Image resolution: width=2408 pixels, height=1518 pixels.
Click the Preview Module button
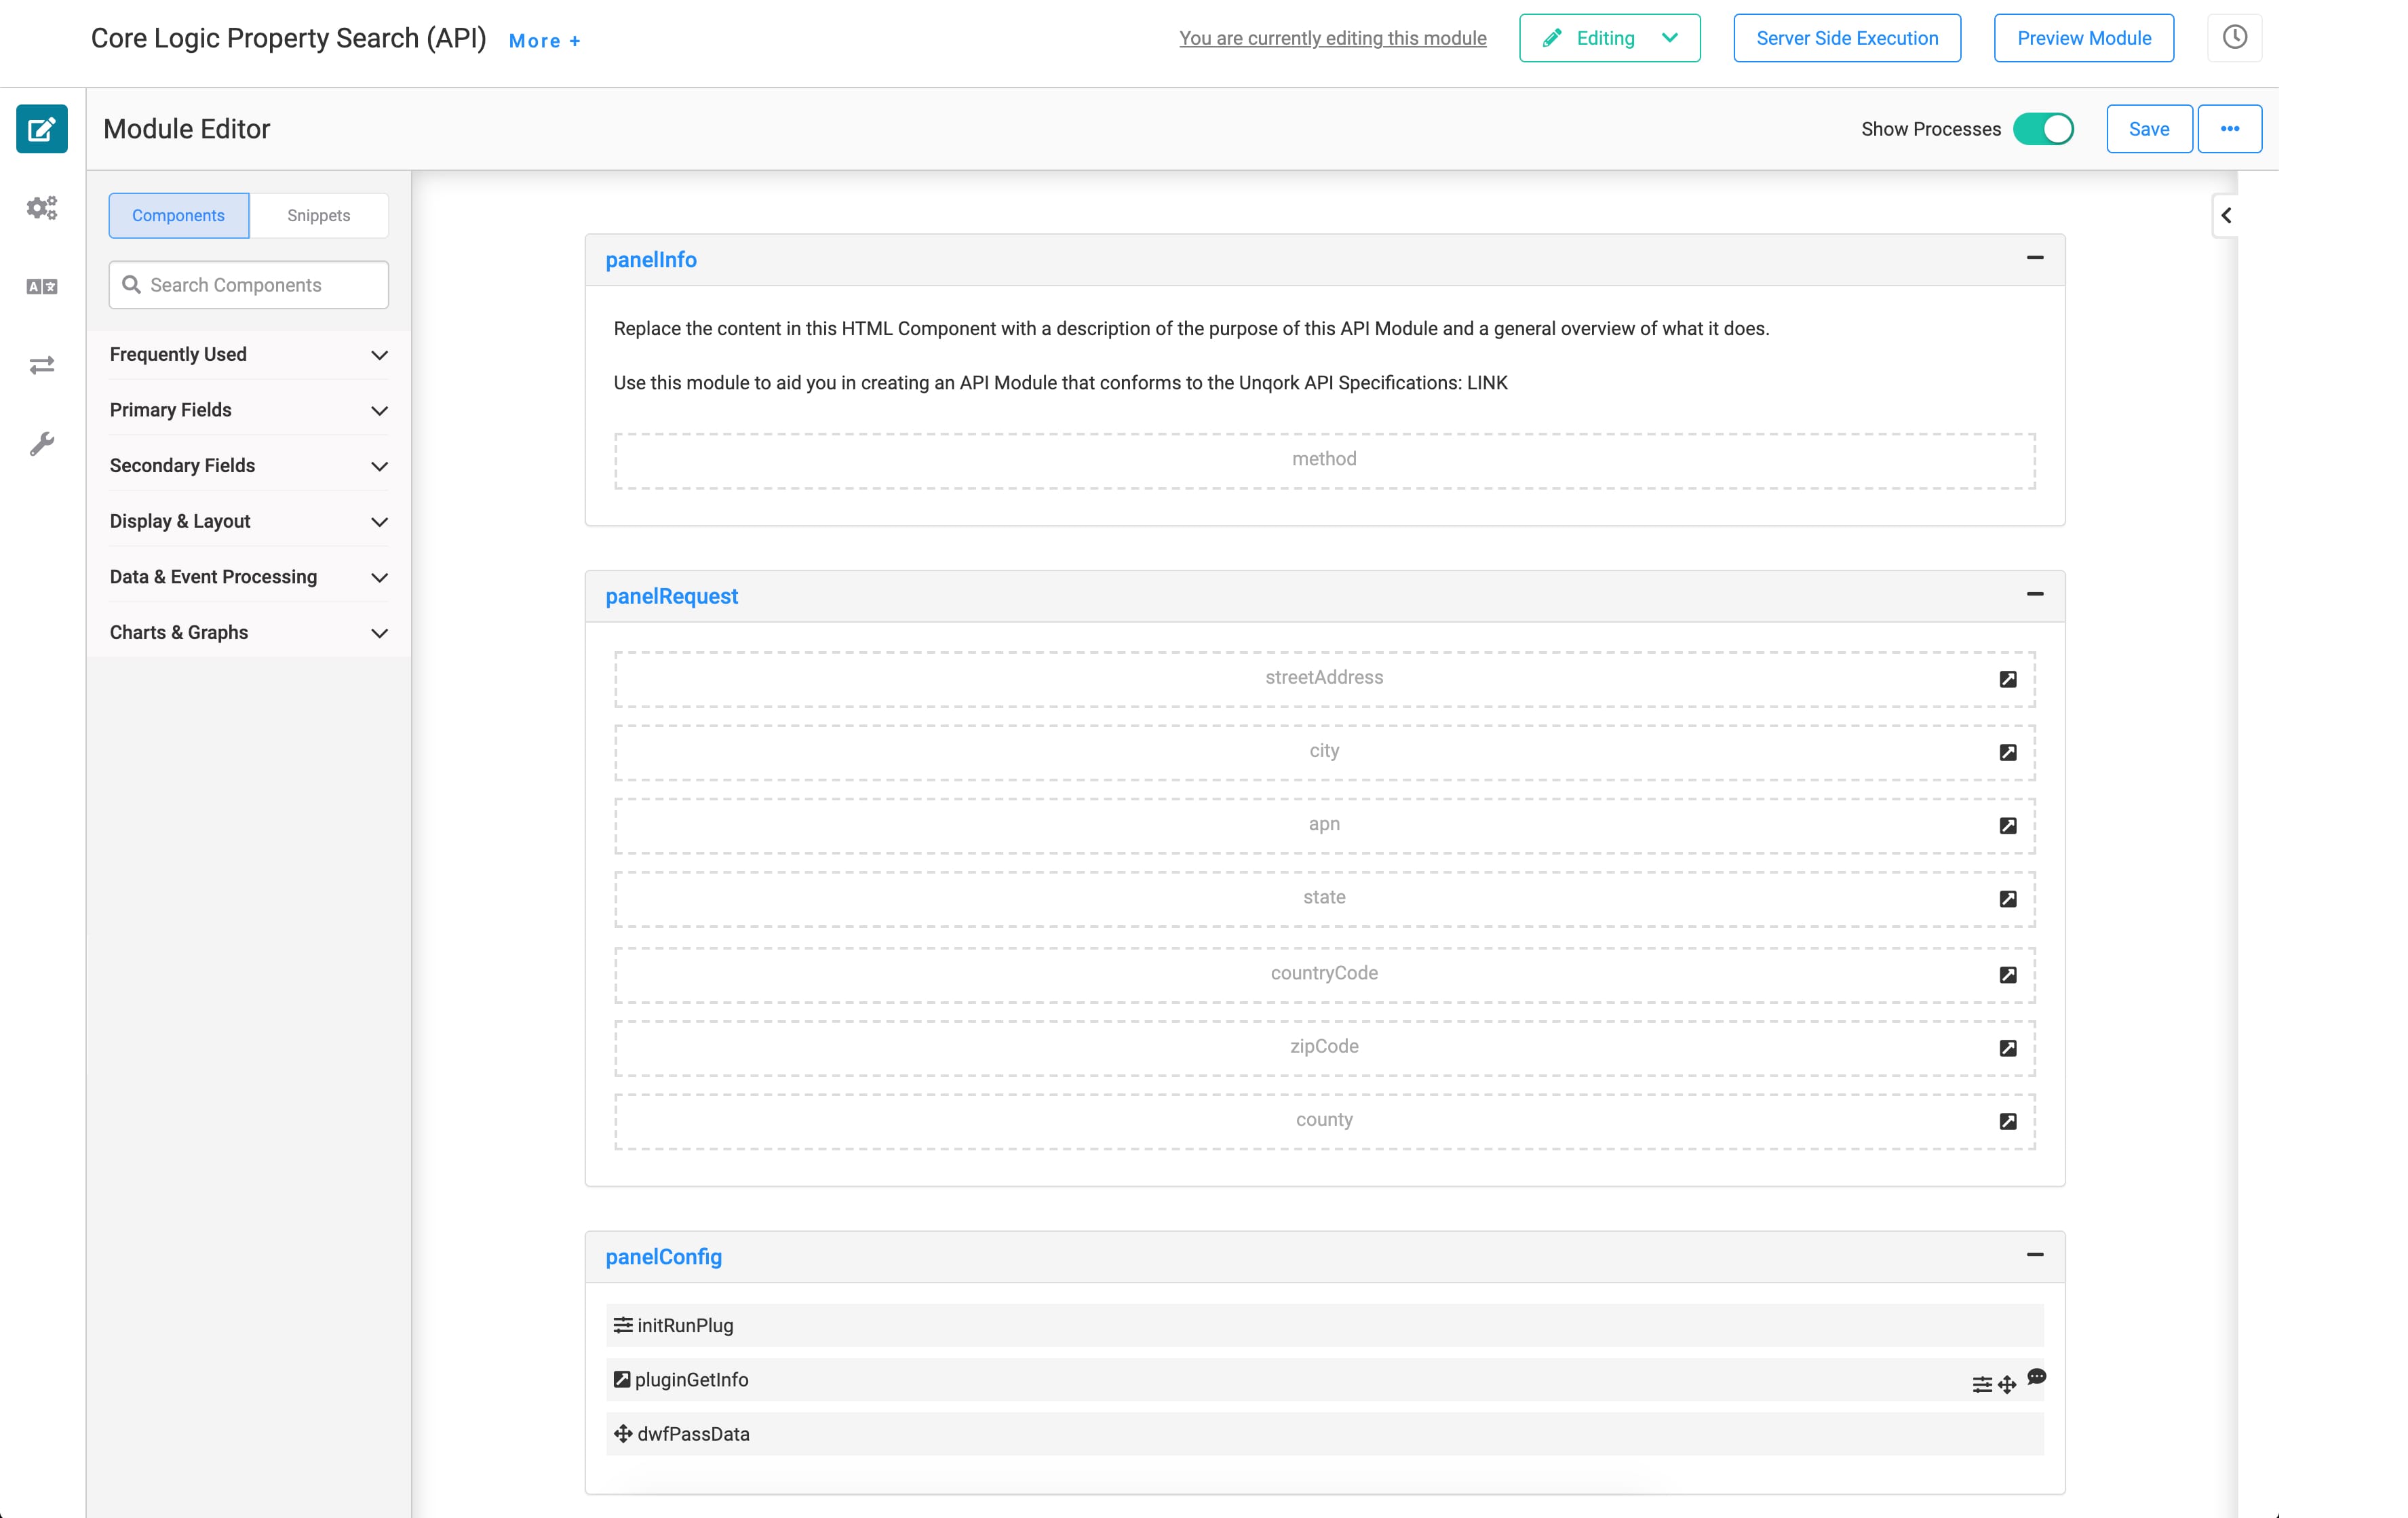2084,38
